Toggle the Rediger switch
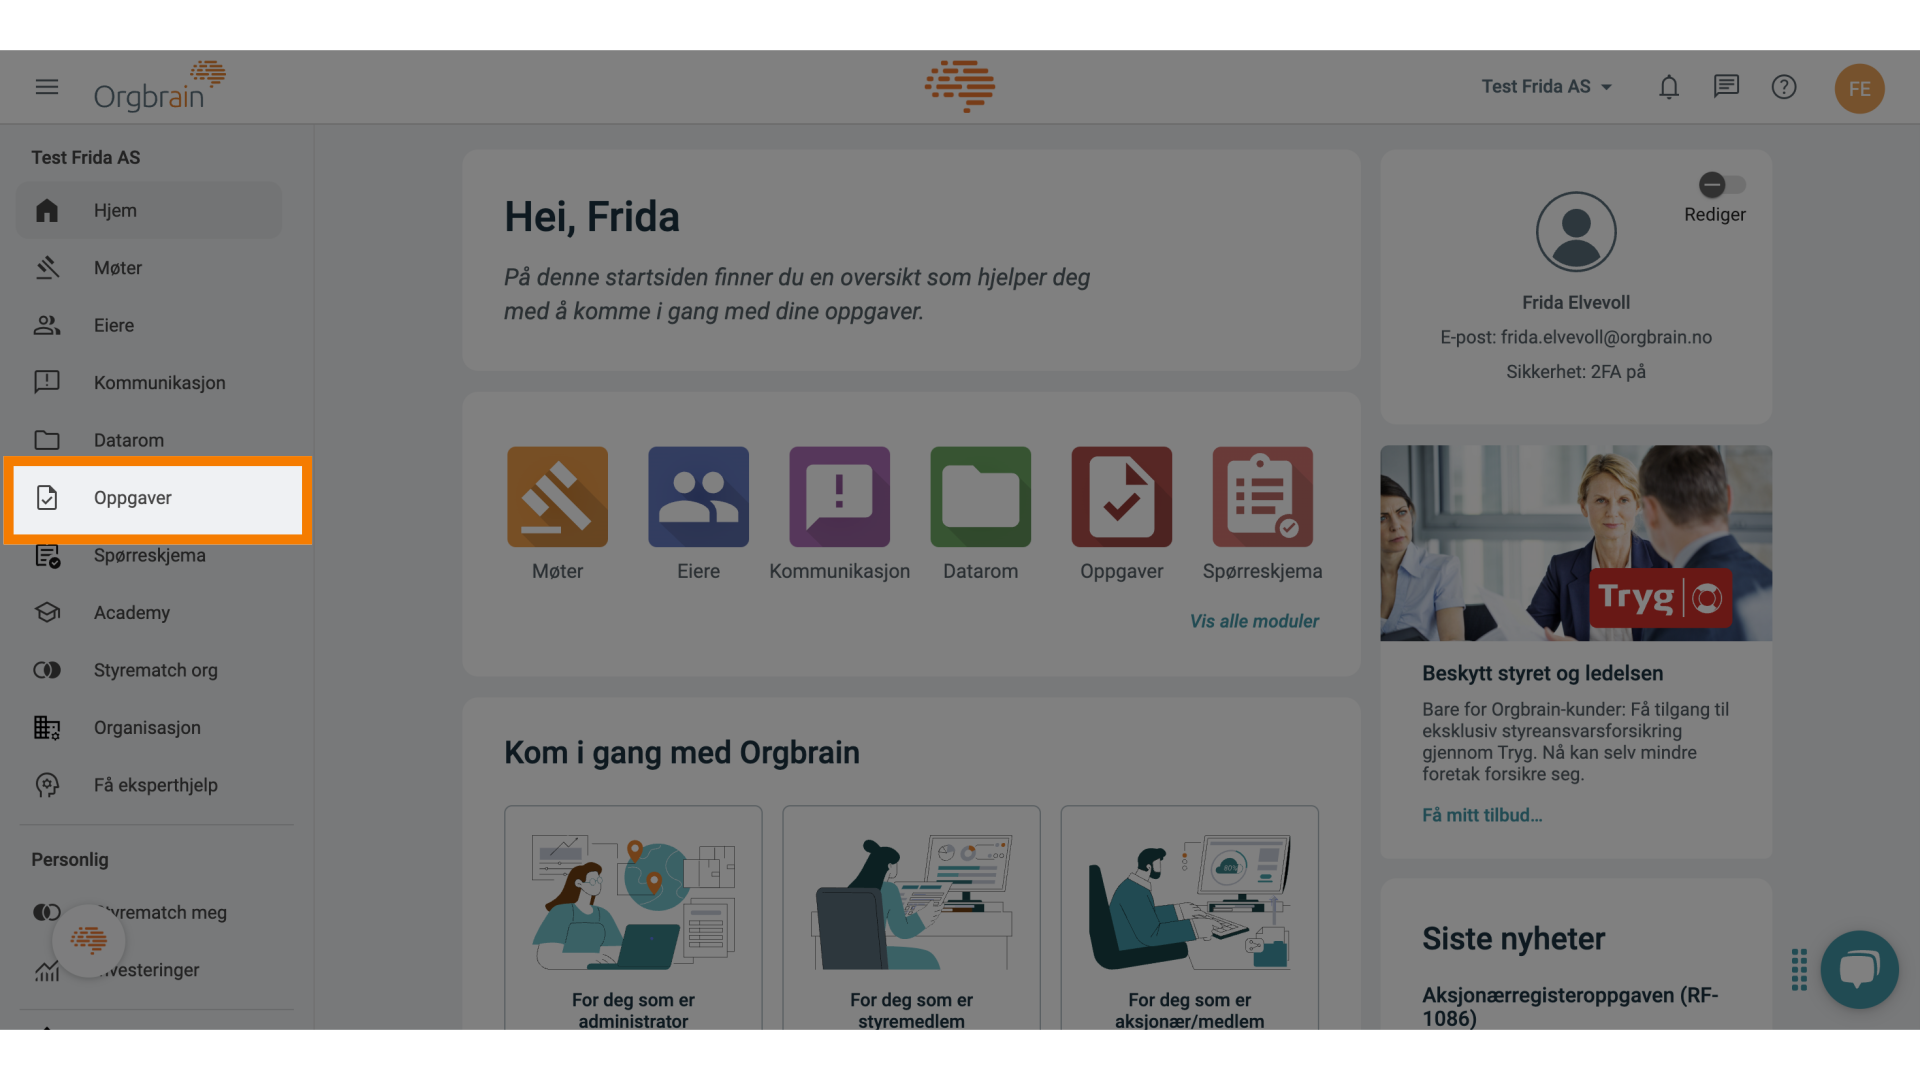 click(x=1722, y=185)
